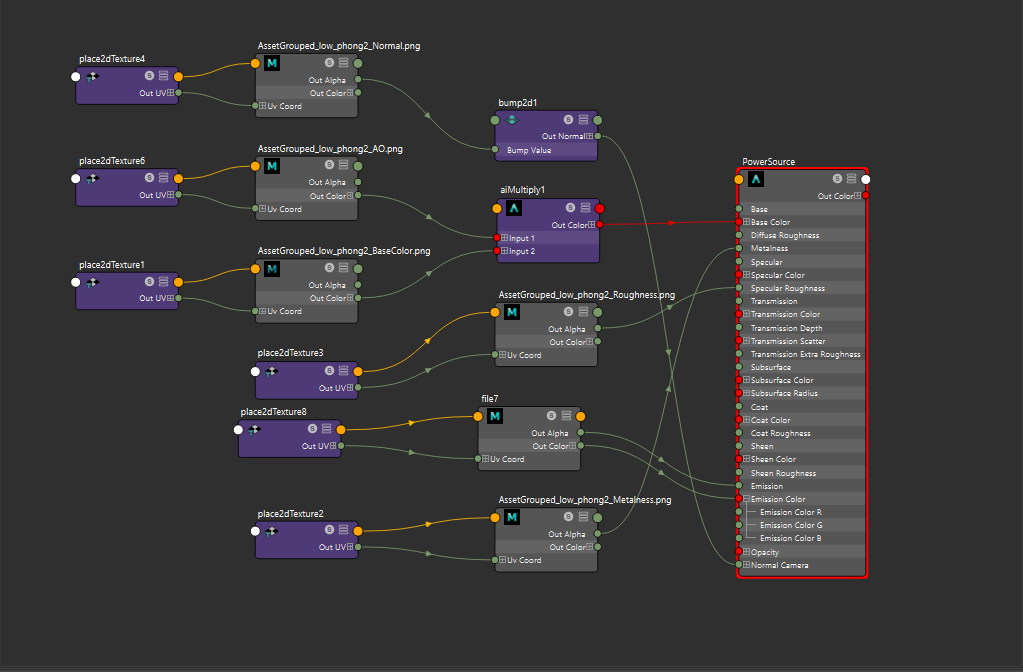Screen dimensions: 1023x672
Task: Click the Maya icon on the Normal.png node
Action: tap(272, 63)
